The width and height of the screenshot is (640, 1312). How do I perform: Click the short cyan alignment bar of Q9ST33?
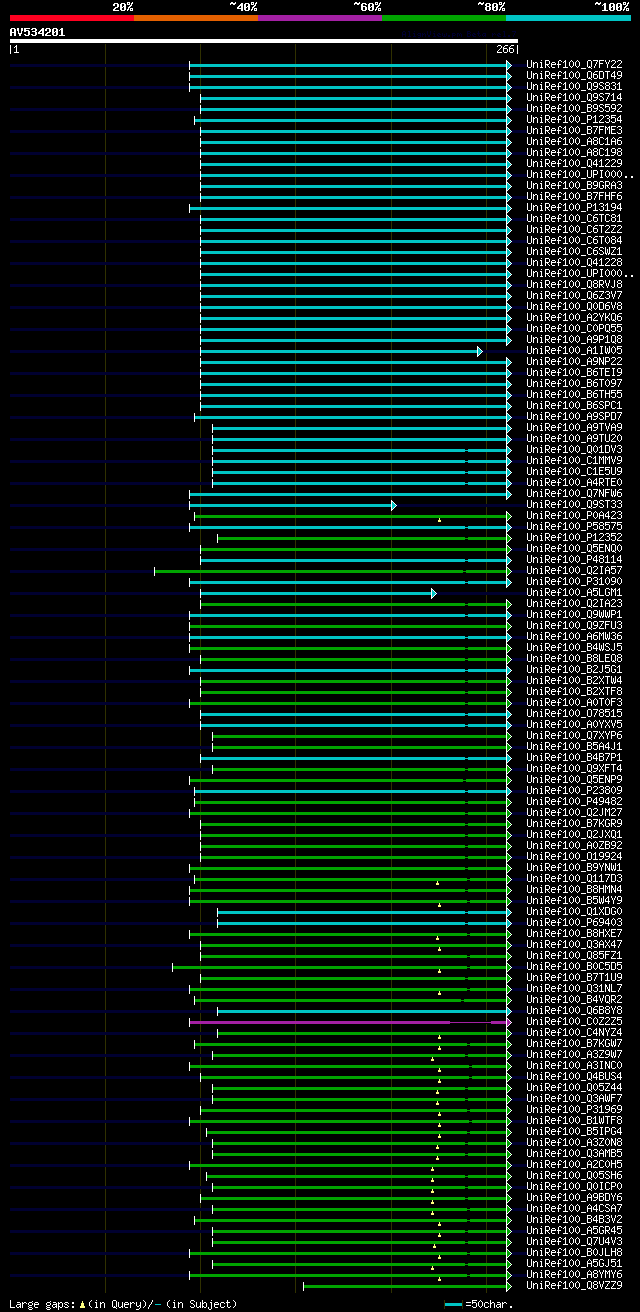click(x=293, y=505)
